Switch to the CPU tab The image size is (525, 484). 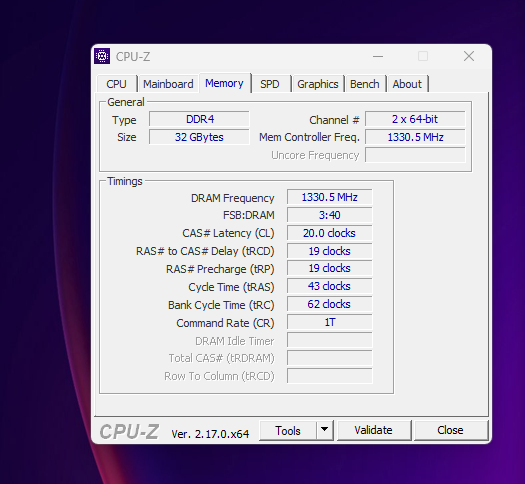[x=116, y=84]
